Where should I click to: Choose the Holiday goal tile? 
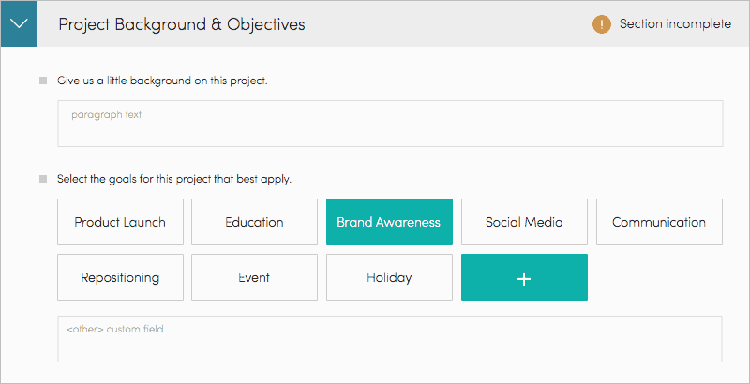click(389, 277)
